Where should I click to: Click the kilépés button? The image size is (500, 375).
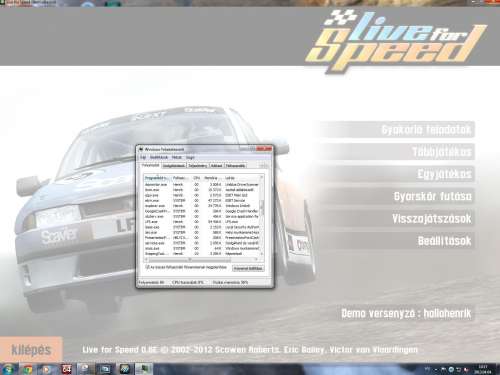(x=31, y=350)
